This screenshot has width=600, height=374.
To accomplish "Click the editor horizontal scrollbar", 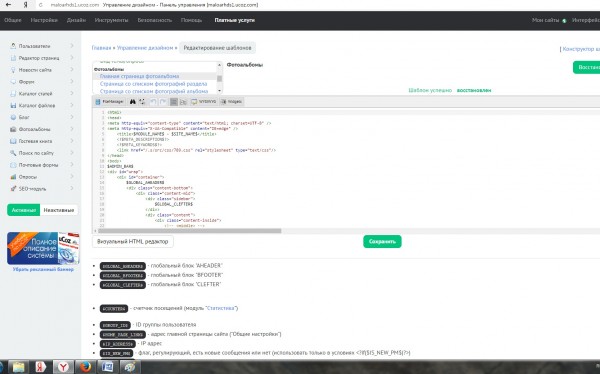I will point(189,231).
